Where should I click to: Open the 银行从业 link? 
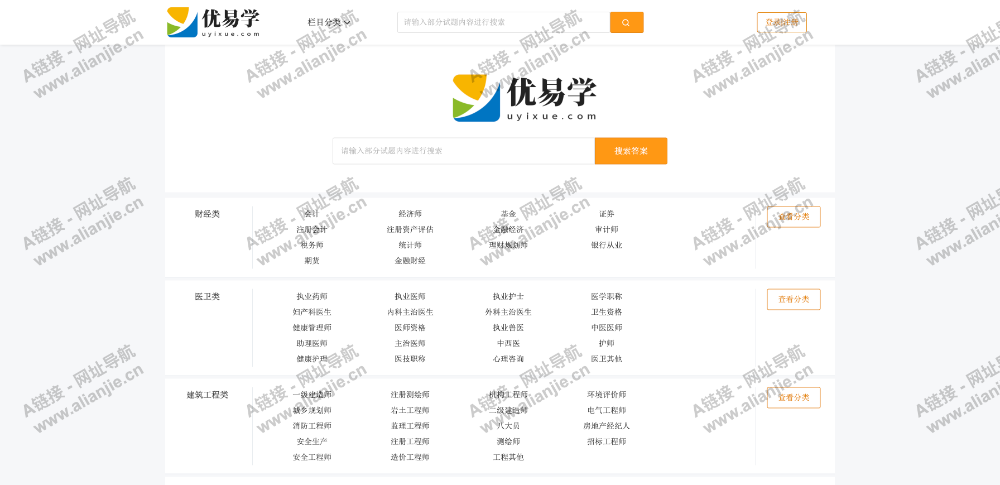(x=607, y=245)
